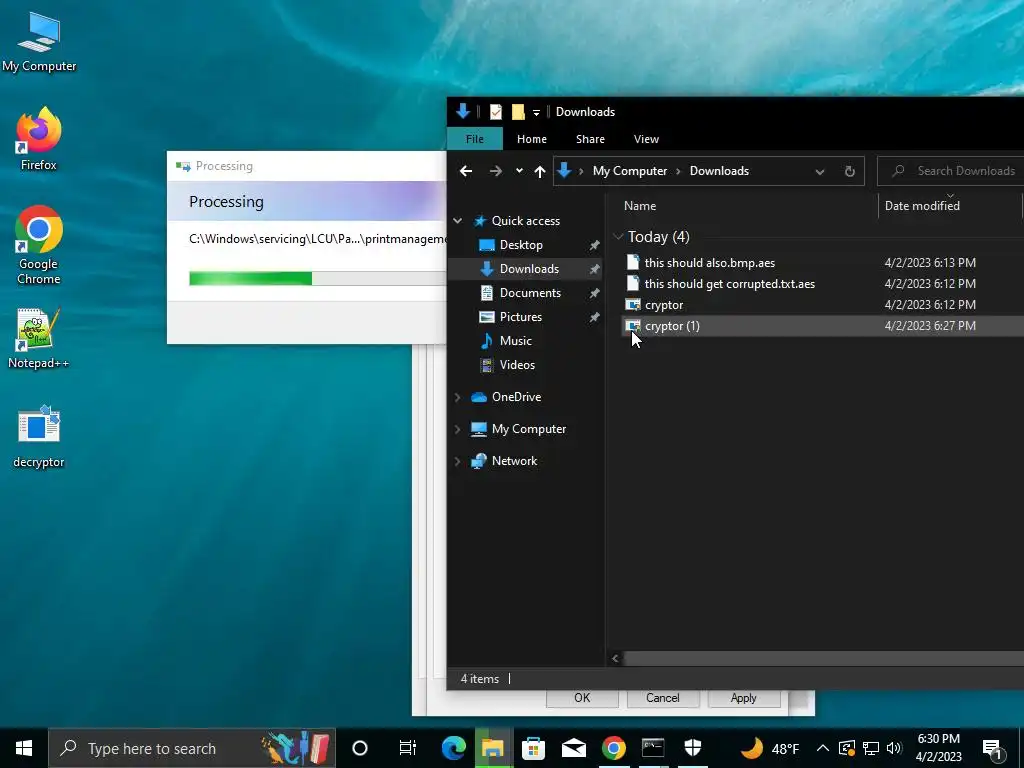This screenshot has height=768, width=1024.
Task: Select 'this should get corrupted.txt.aes' file
Action: point(729,283)
